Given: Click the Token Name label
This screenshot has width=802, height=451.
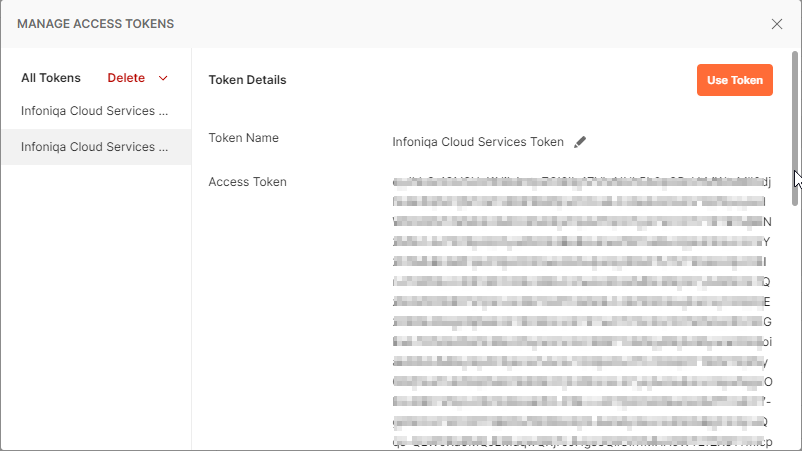Looking at the screenshot, I should [243, 138].
